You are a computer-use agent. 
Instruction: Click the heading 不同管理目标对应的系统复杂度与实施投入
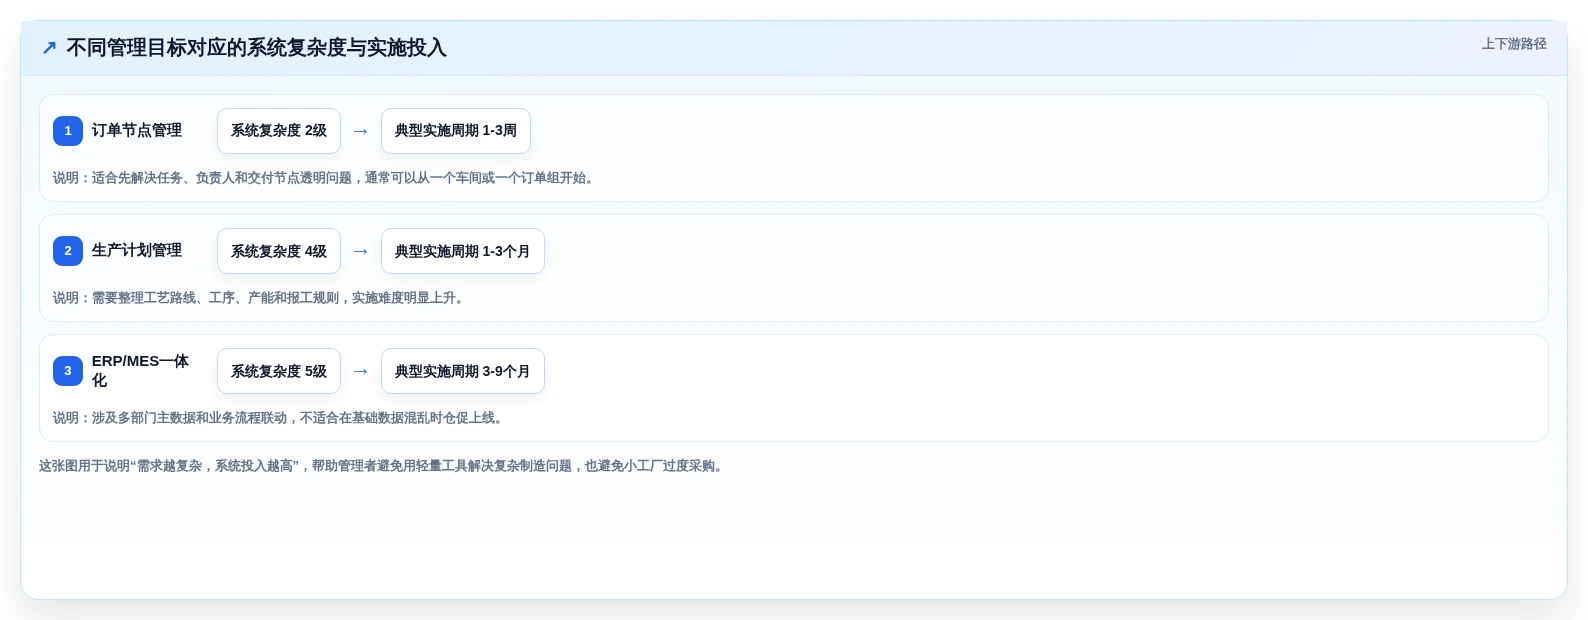[256, 48]
